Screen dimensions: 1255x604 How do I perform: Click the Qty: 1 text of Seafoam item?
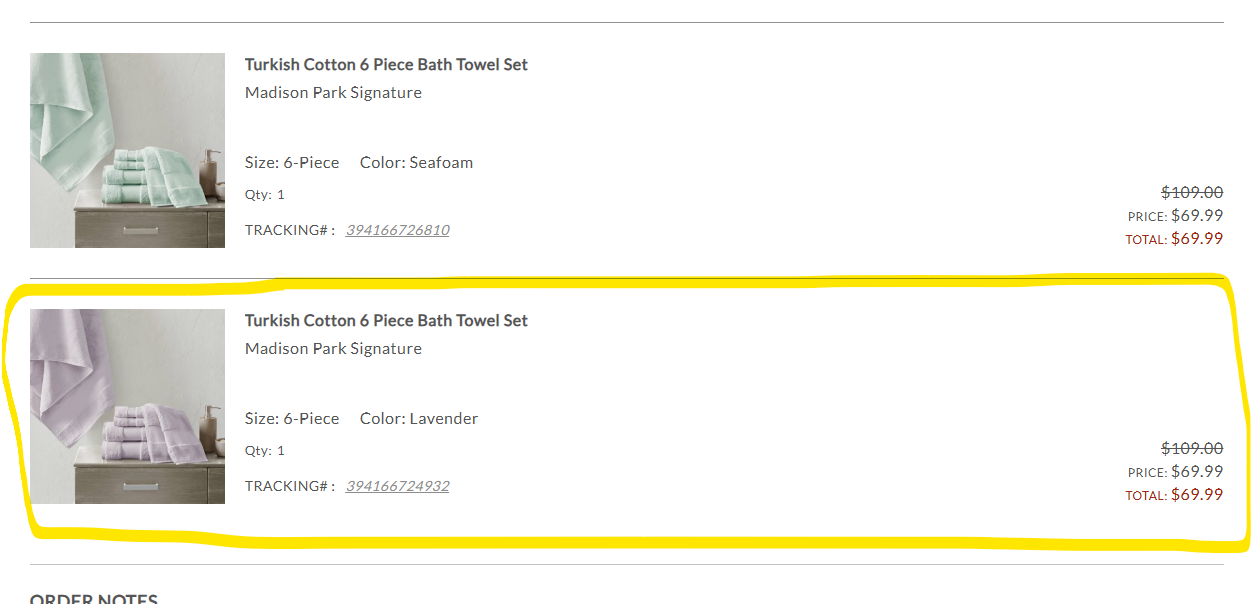pyautogui.click(x=265, y=195)
